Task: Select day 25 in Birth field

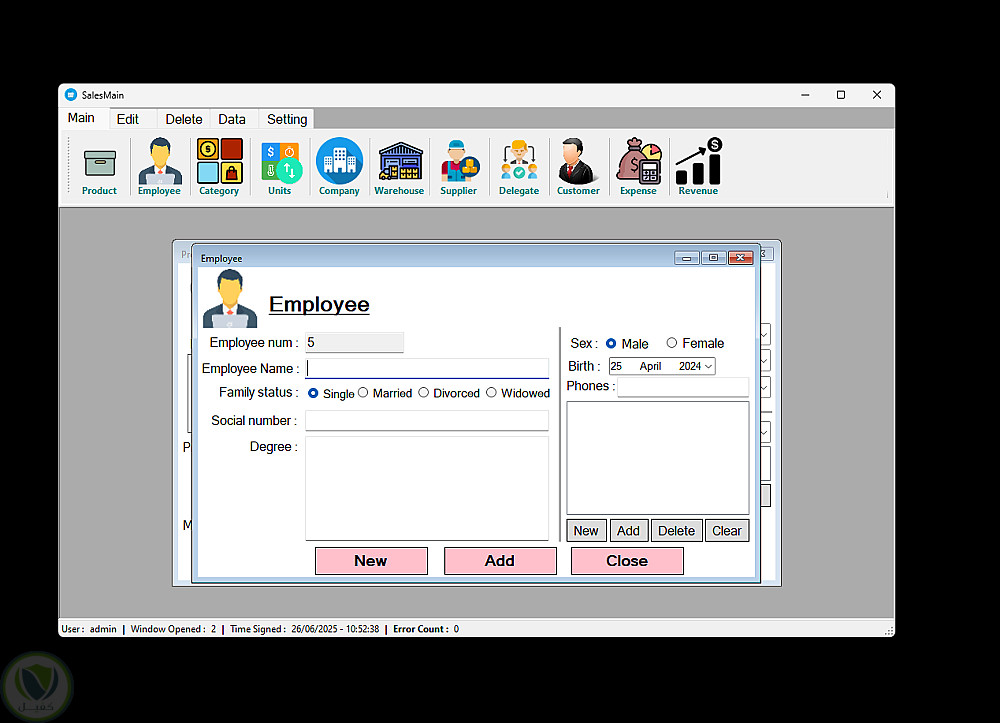Action: [617, 366]
